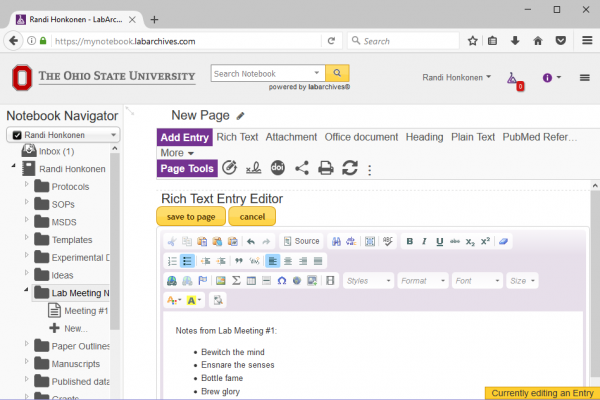
Task: Click the share page icon
Action: coord(302,168)
